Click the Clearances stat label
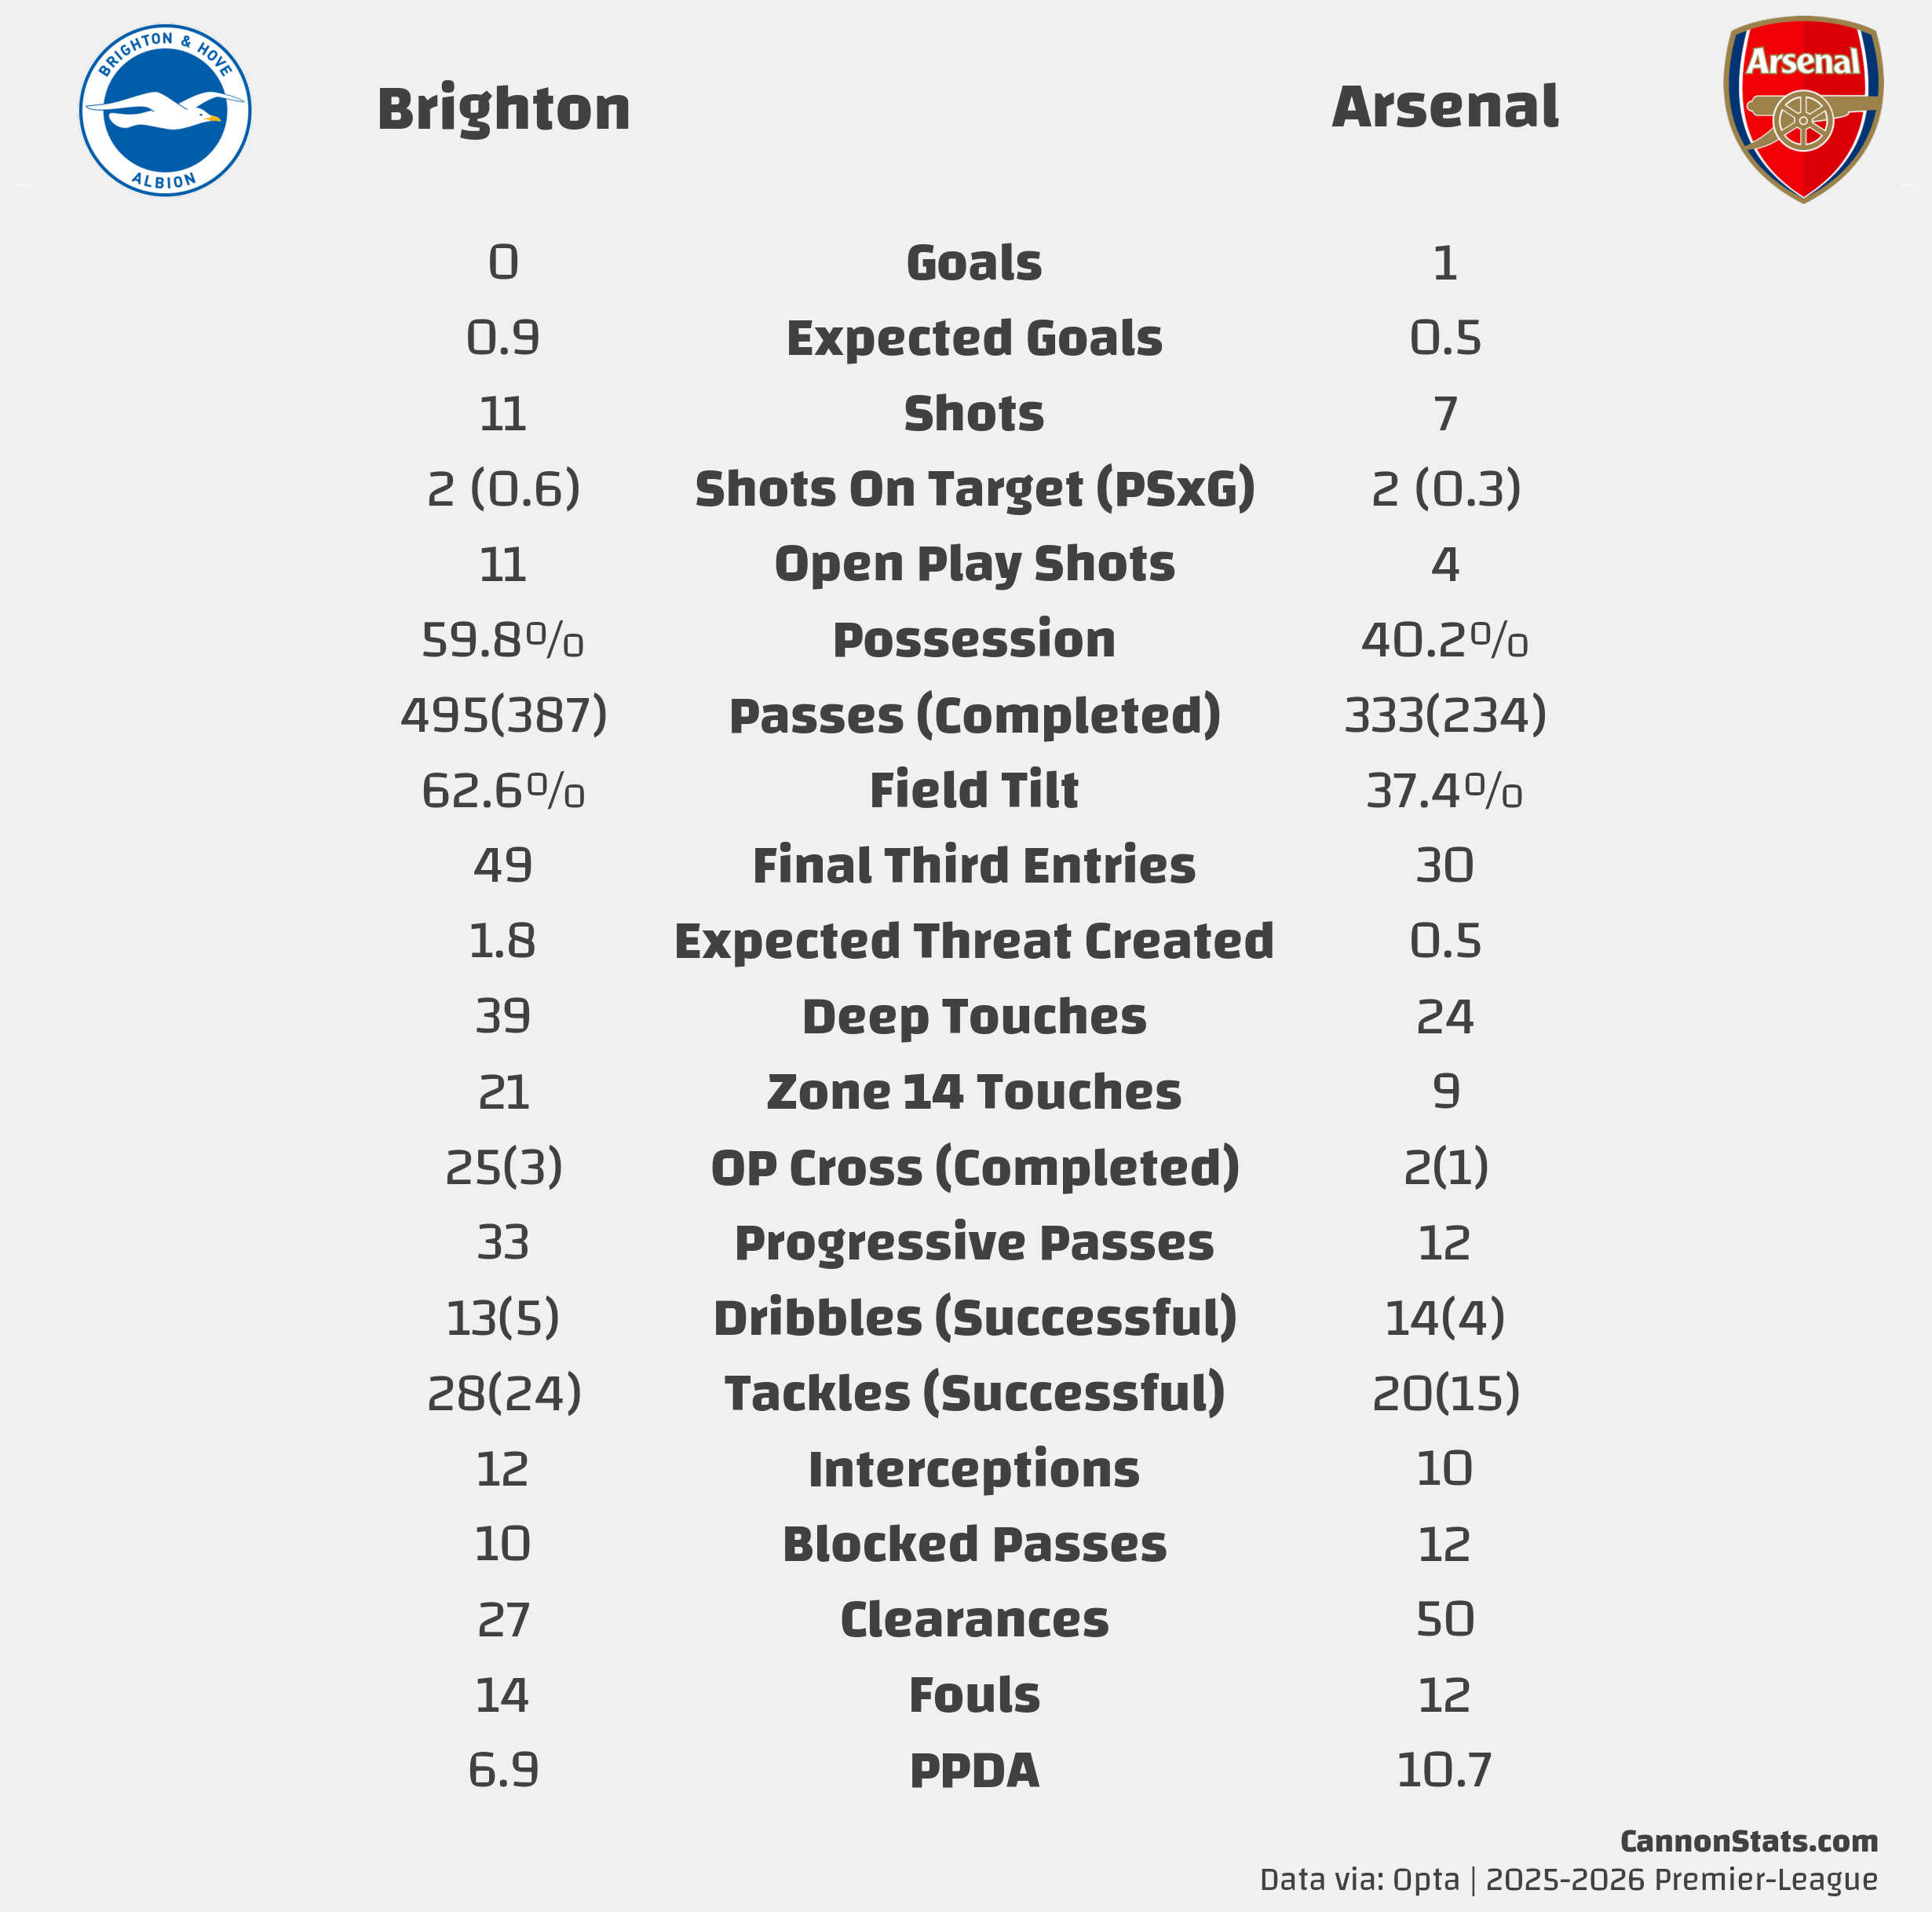 (x=974, y=1619)
